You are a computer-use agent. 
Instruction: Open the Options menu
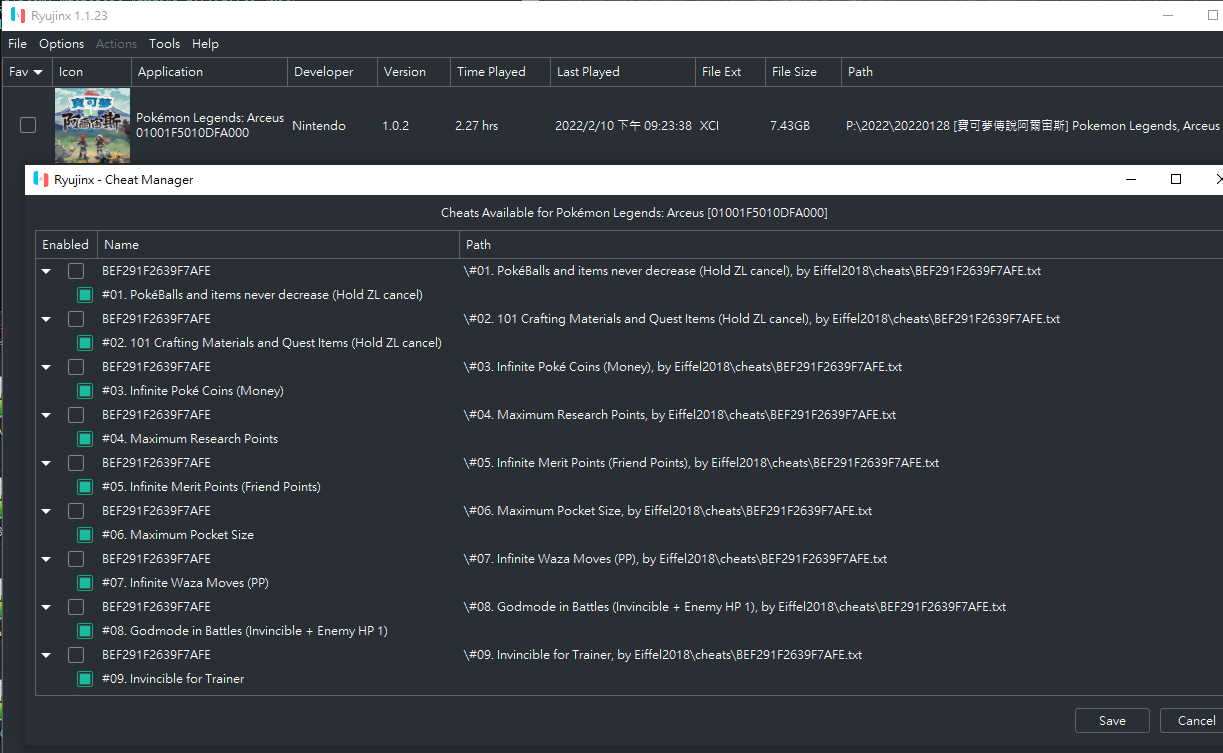click(x=62, y=44)
